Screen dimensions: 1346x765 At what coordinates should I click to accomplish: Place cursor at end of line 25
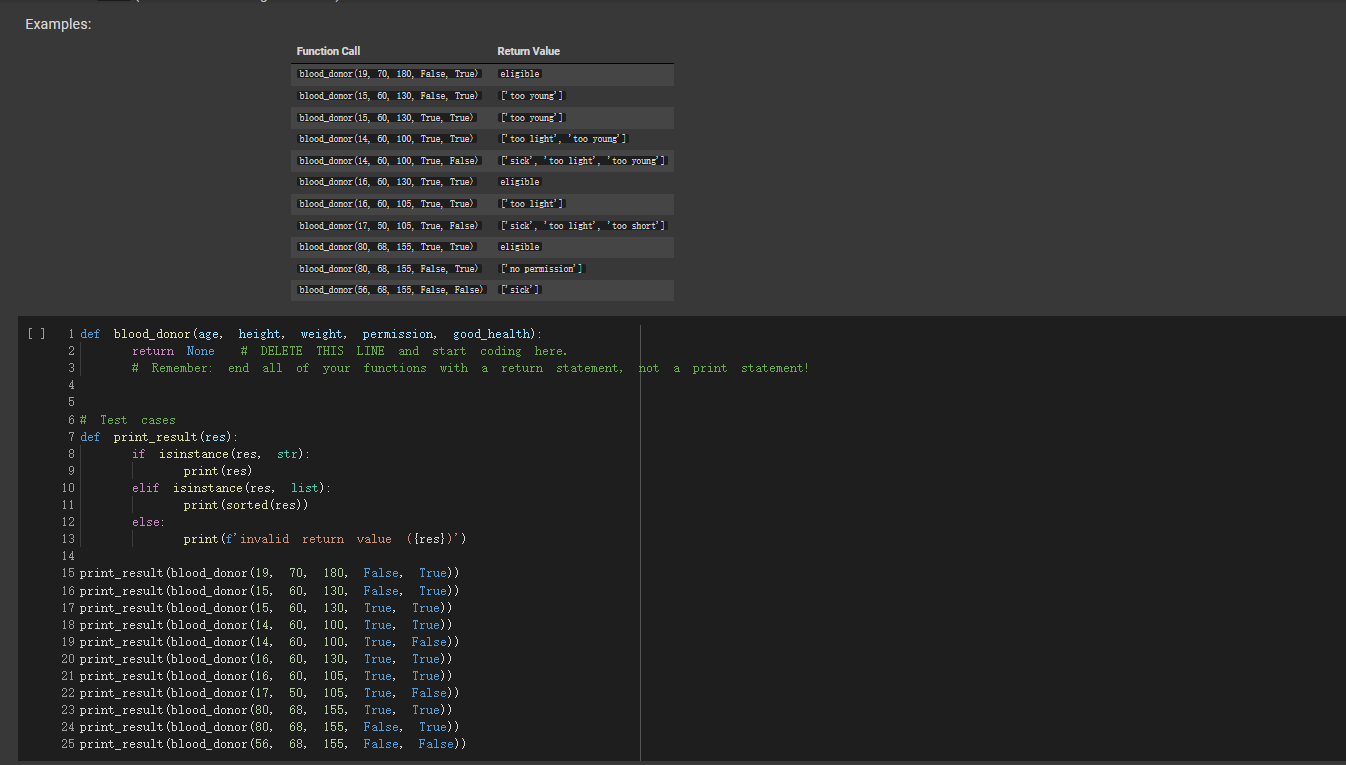(467, 744)
